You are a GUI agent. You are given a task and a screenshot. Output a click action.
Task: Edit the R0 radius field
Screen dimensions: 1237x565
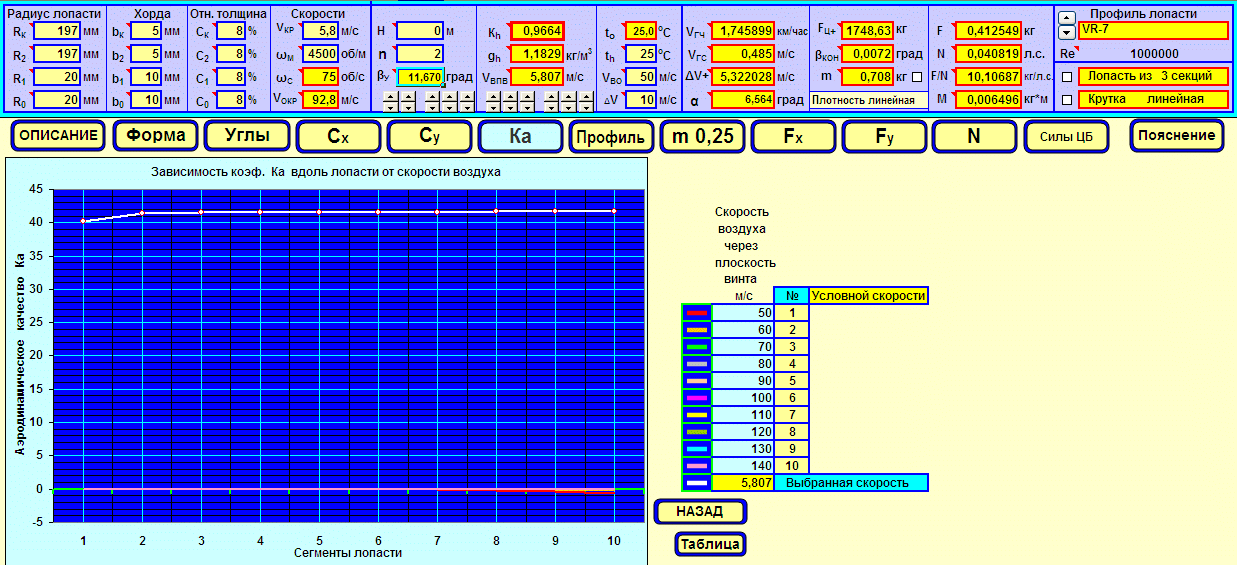point(57,99)
